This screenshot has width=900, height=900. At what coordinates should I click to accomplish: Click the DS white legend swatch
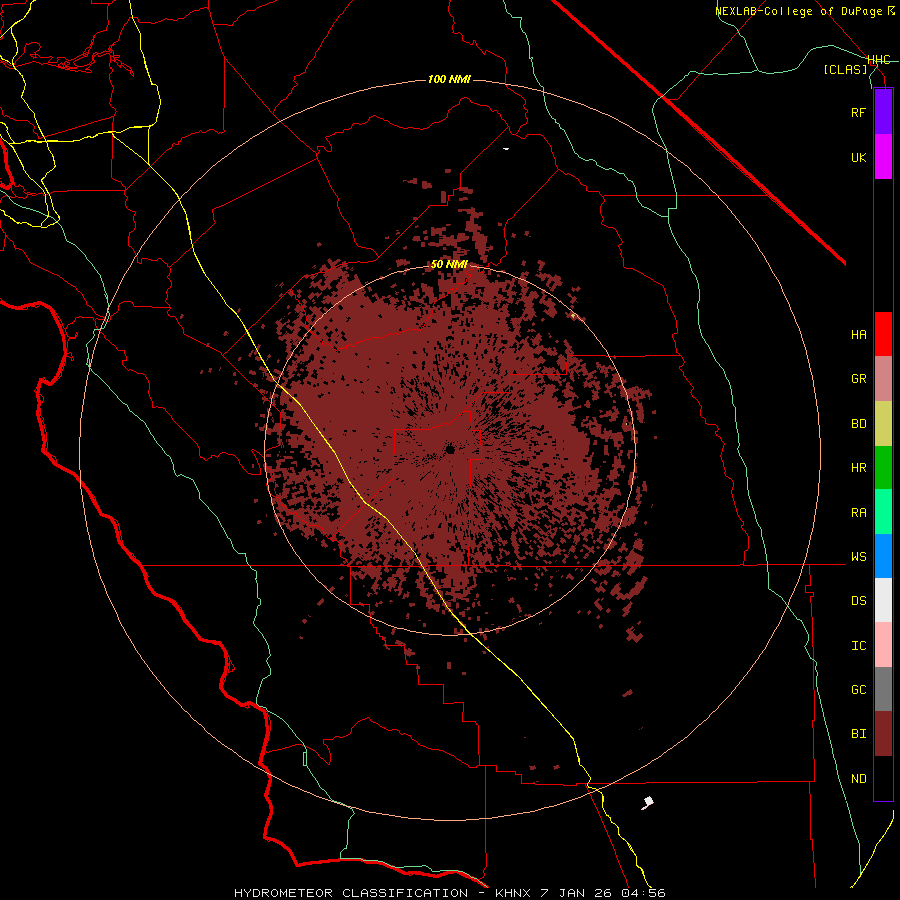pos(883,600)
